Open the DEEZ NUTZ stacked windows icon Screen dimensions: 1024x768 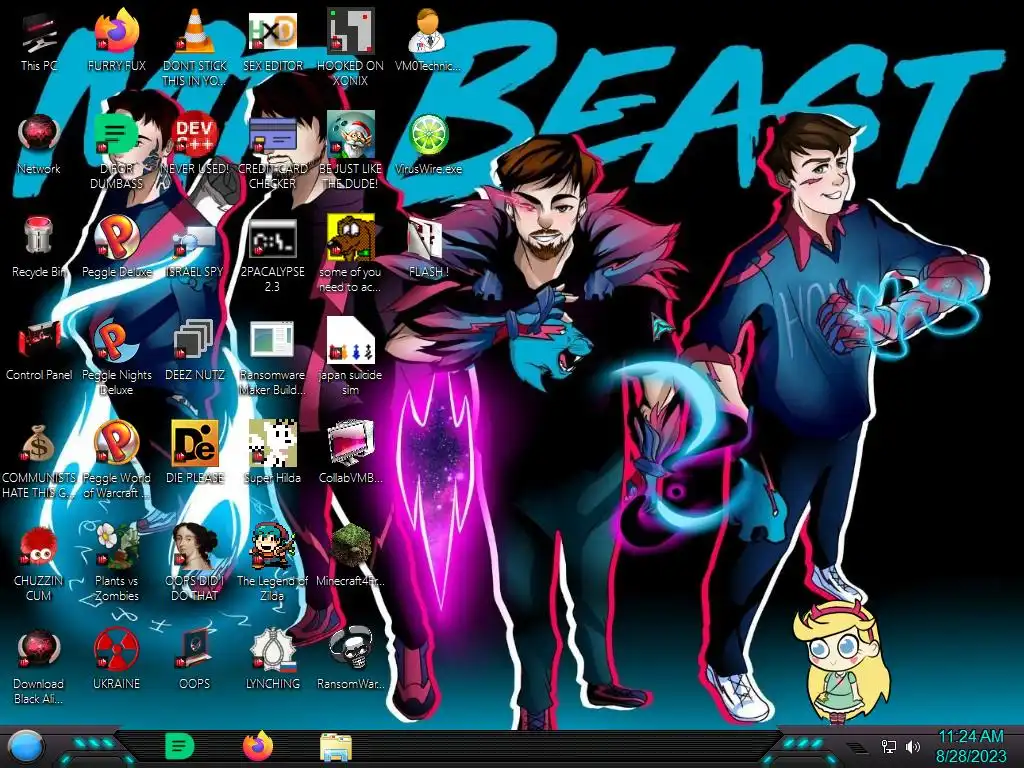click(x=195, y=341)
